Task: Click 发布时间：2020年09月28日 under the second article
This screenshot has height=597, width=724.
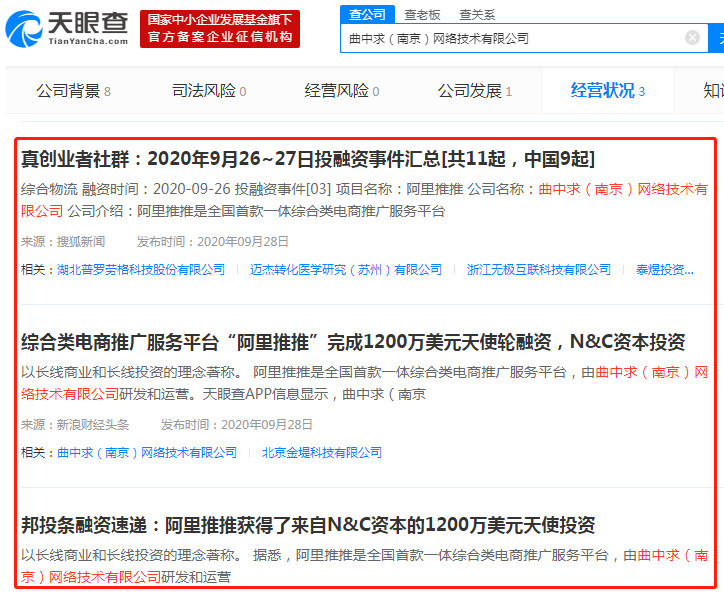Action: click(237, 425)
